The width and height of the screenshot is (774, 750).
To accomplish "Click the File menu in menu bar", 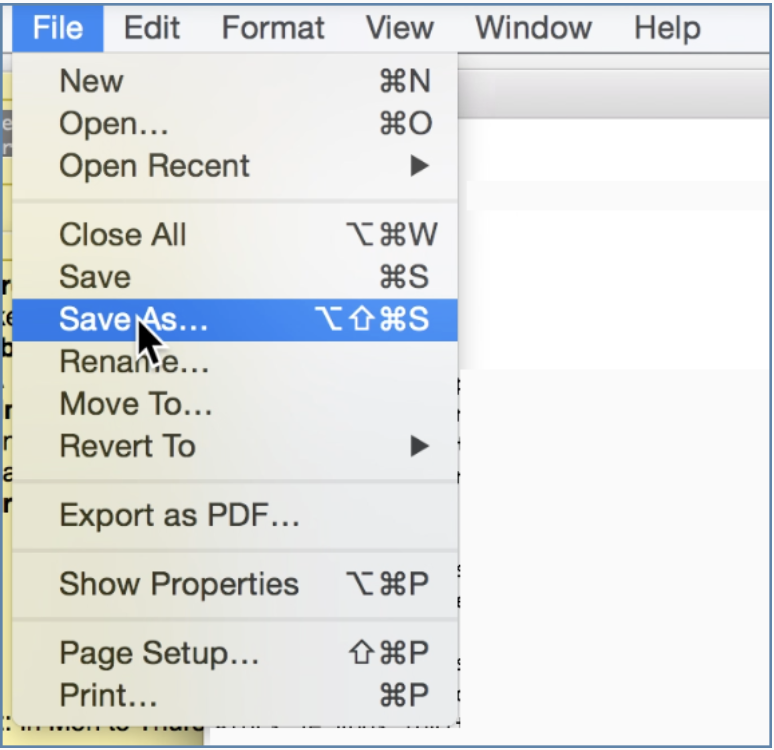I will 57,27.
